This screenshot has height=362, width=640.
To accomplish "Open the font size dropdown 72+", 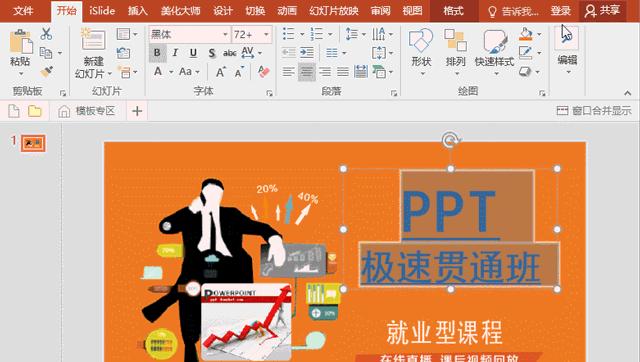I will [x=266, y=34].
